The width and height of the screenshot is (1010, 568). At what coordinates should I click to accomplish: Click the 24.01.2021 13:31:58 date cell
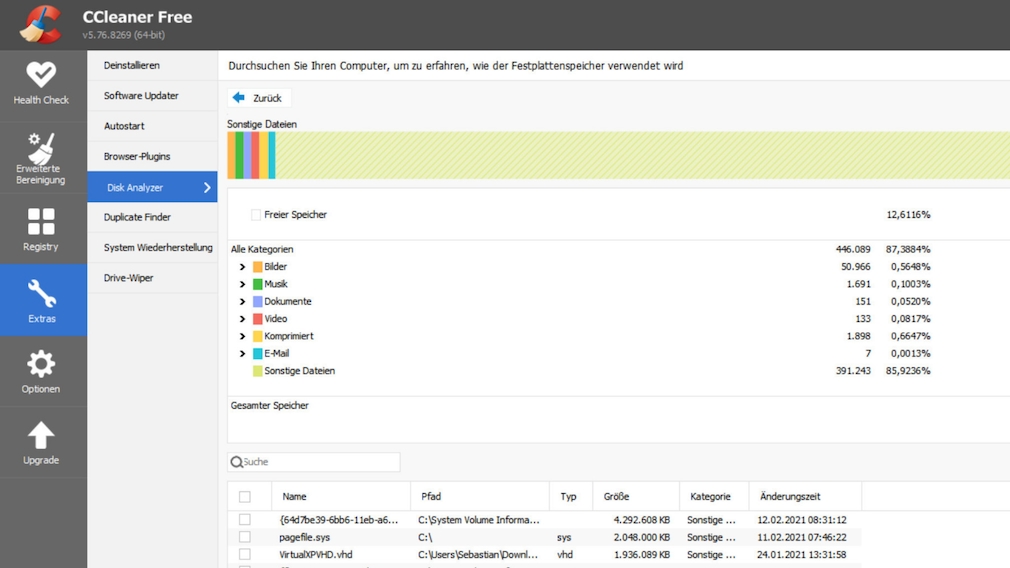[x=802, y=554]
